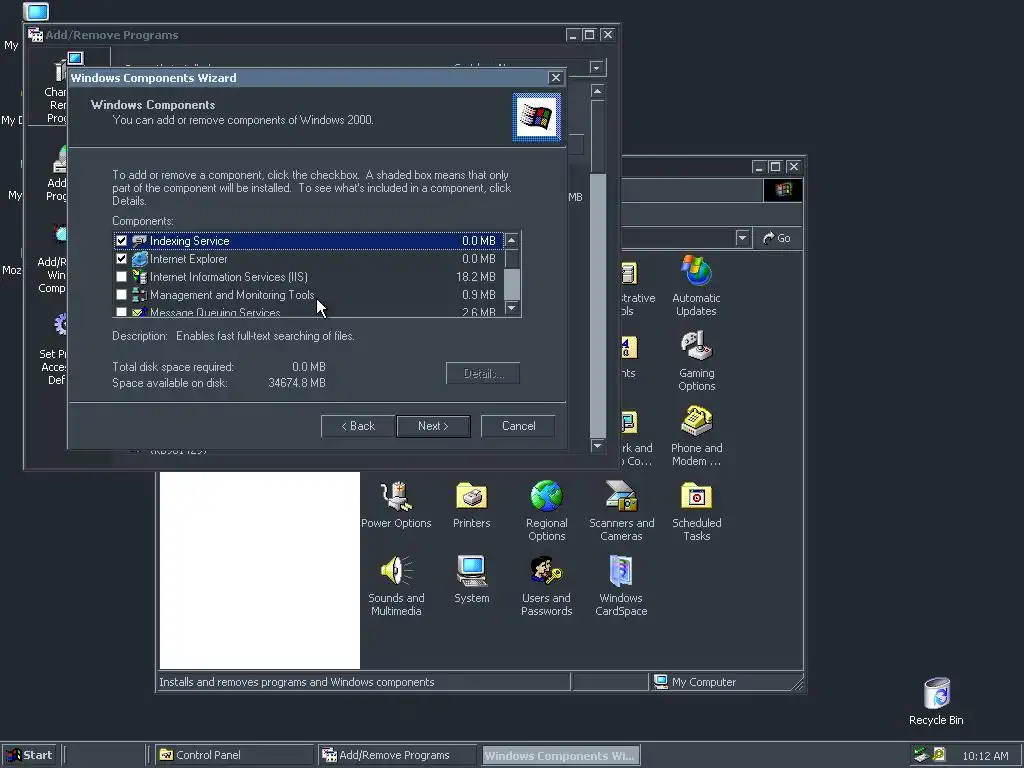Check the Message Queuing Services checkbox
This screenshot has width=1024, height=768.
point(121,312)
